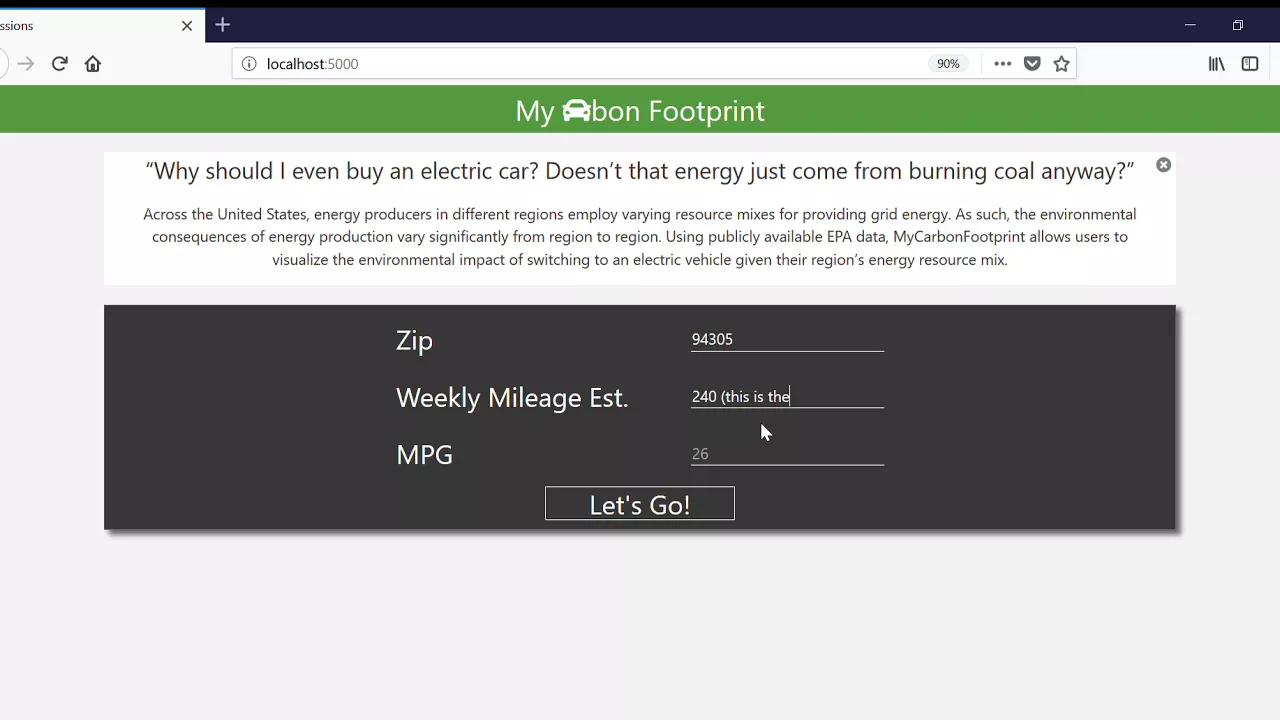Toggle the browser sidebar panel
Viewport: 1280px width, 720px height.
point(1250,64)
